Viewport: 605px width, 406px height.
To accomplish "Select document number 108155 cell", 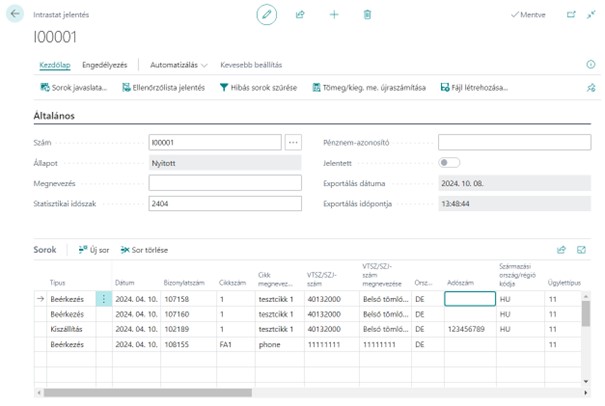I will 188,344.
